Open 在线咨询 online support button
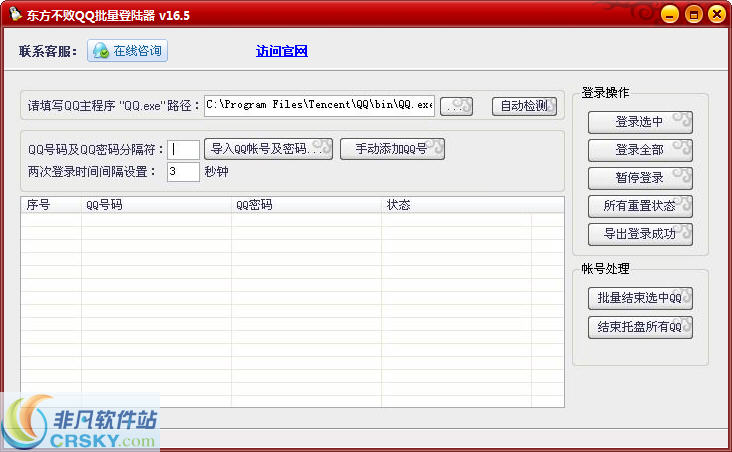The image size is (732, 452). tap(127, 51)
